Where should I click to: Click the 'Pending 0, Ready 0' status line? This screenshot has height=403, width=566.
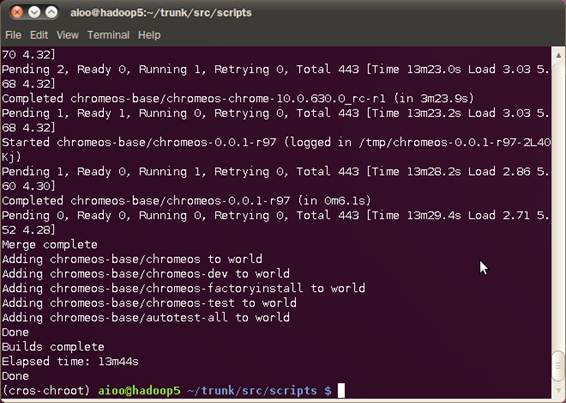(276, 215)
